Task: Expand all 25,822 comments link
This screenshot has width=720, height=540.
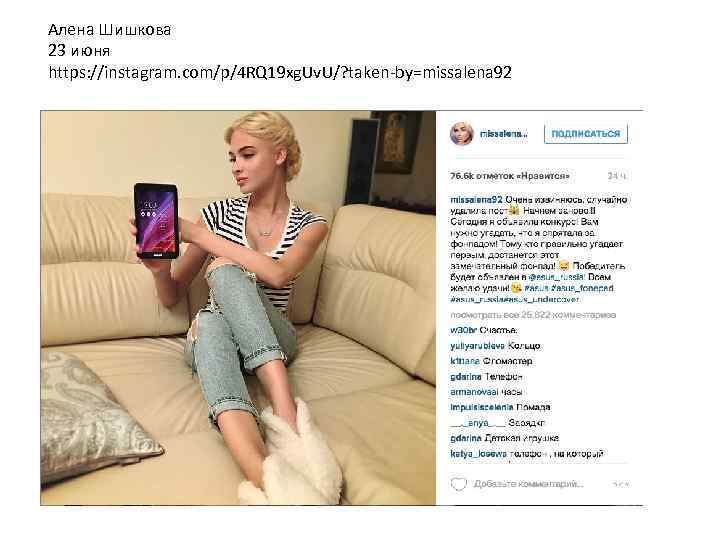Action: tap(533, 315)
